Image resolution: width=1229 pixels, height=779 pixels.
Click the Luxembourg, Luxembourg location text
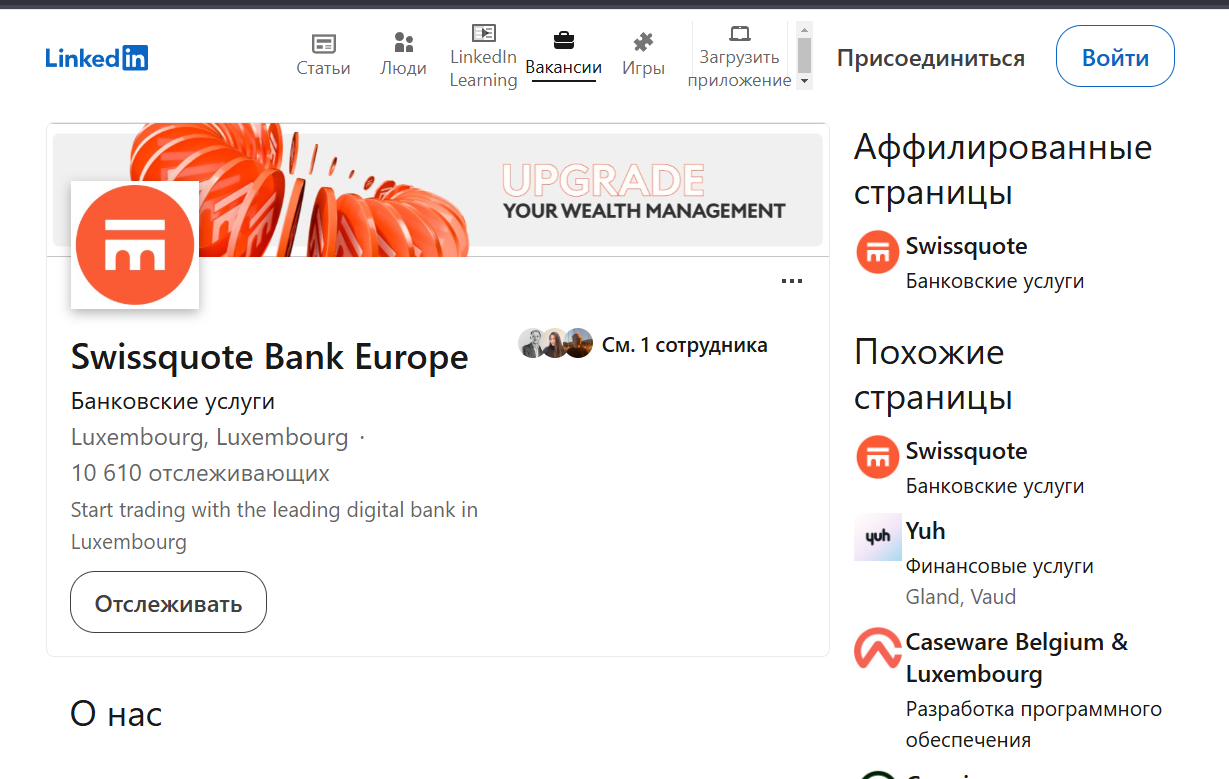210,437
